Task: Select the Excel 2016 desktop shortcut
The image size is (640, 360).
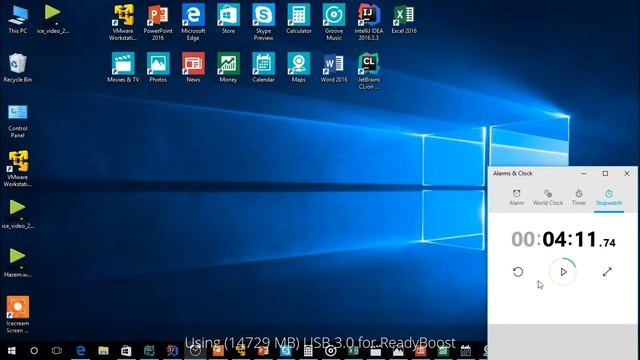Action: [x=404, y=20]
